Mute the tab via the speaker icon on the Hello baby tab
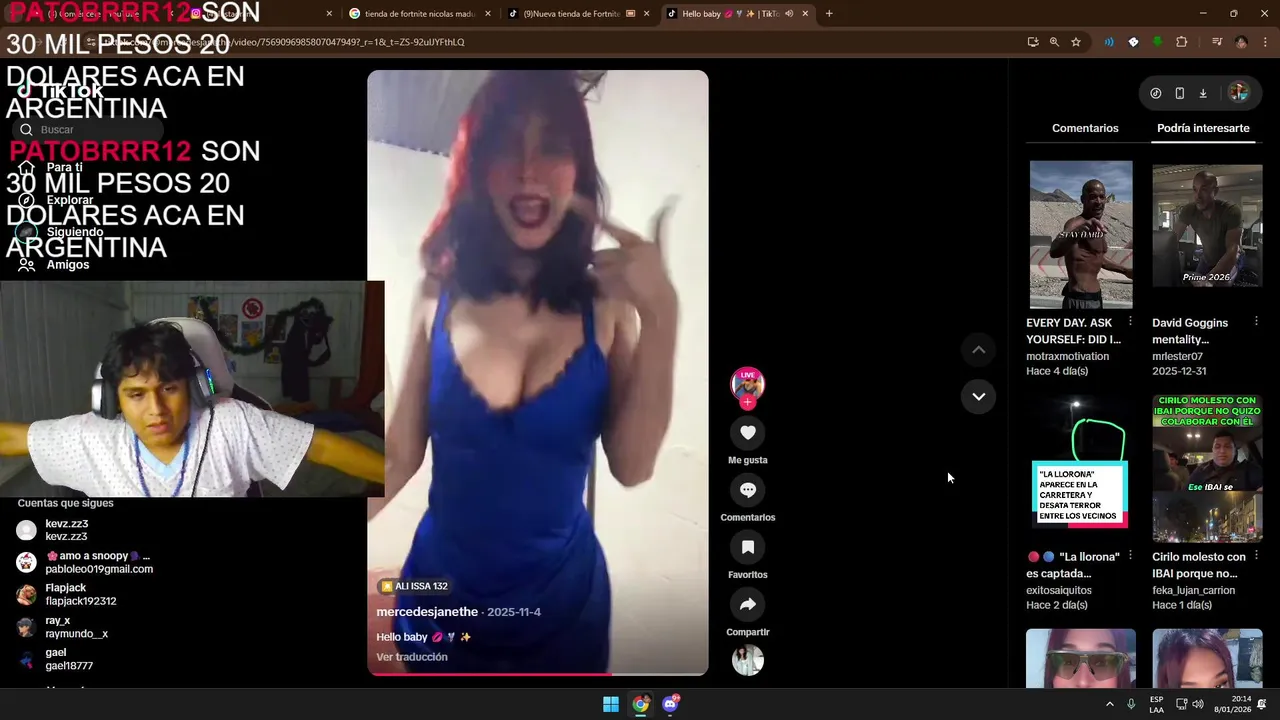Image resolution: width=1280 pixels, height=720 pixels. pos(789,14)
